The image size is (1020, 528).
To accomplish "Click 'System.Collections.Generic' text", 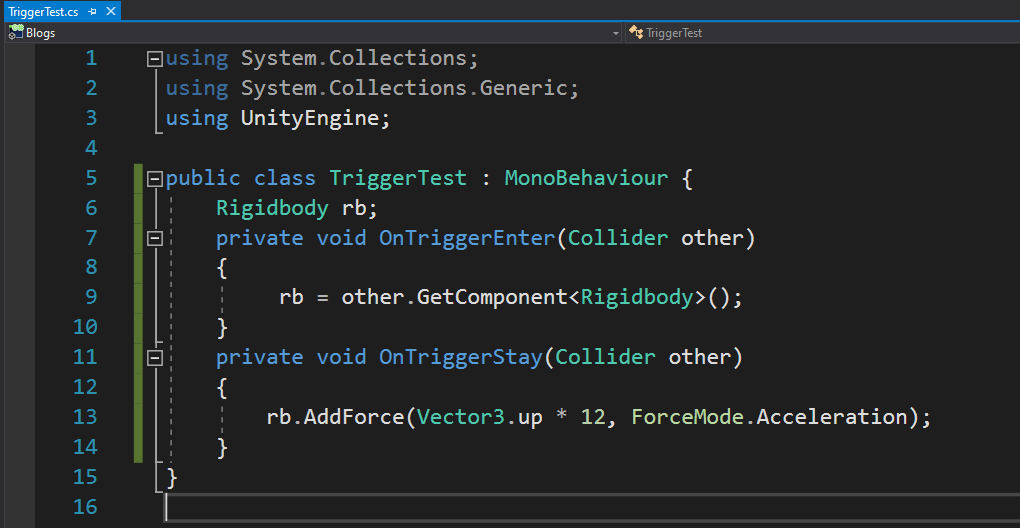I will pyautogui.click(x=403, y=88).
